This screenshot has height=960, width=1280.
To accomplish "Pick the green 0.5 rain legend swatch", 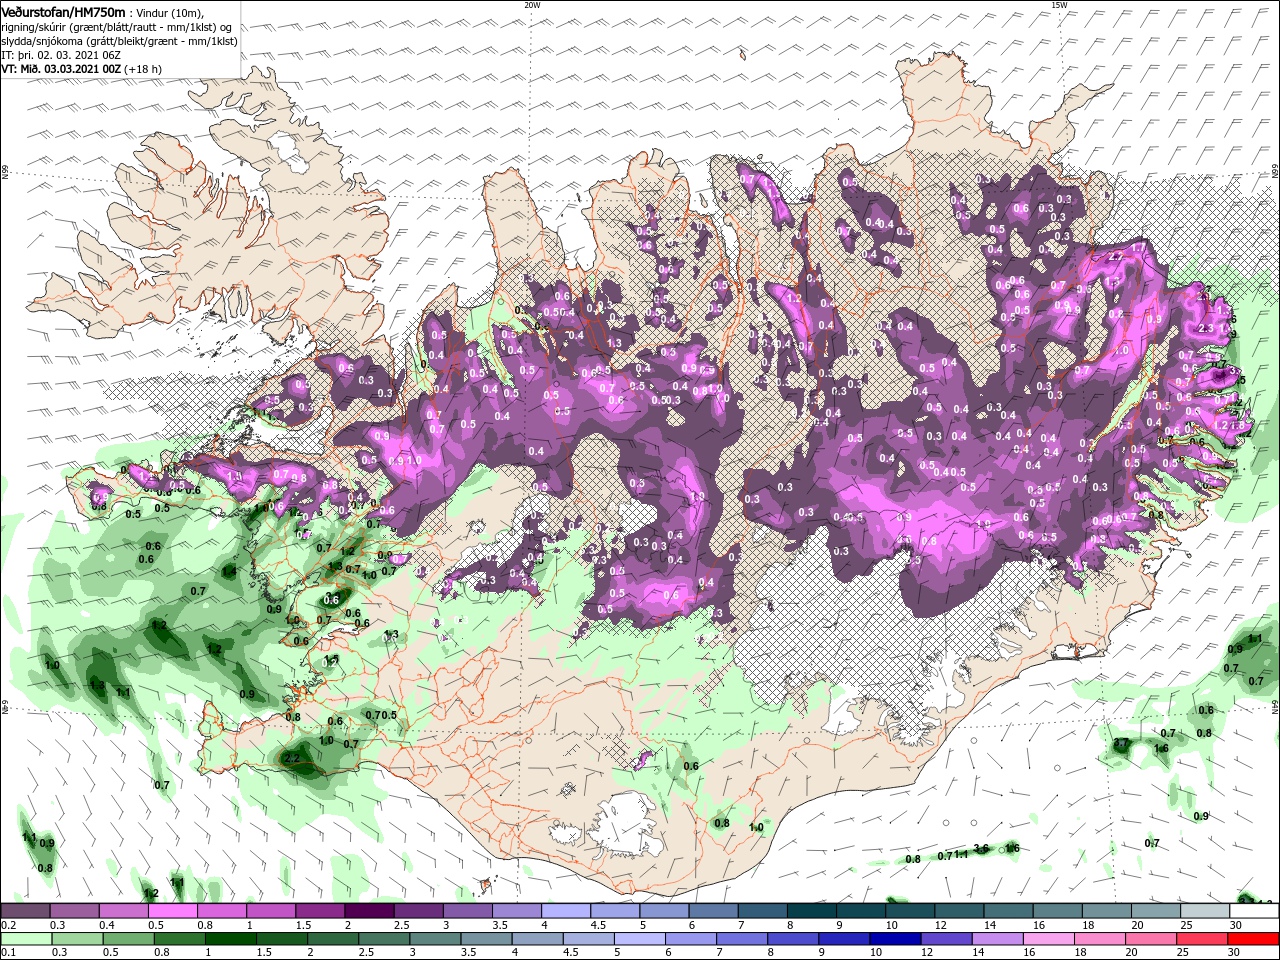I will (x=127, y=939).
